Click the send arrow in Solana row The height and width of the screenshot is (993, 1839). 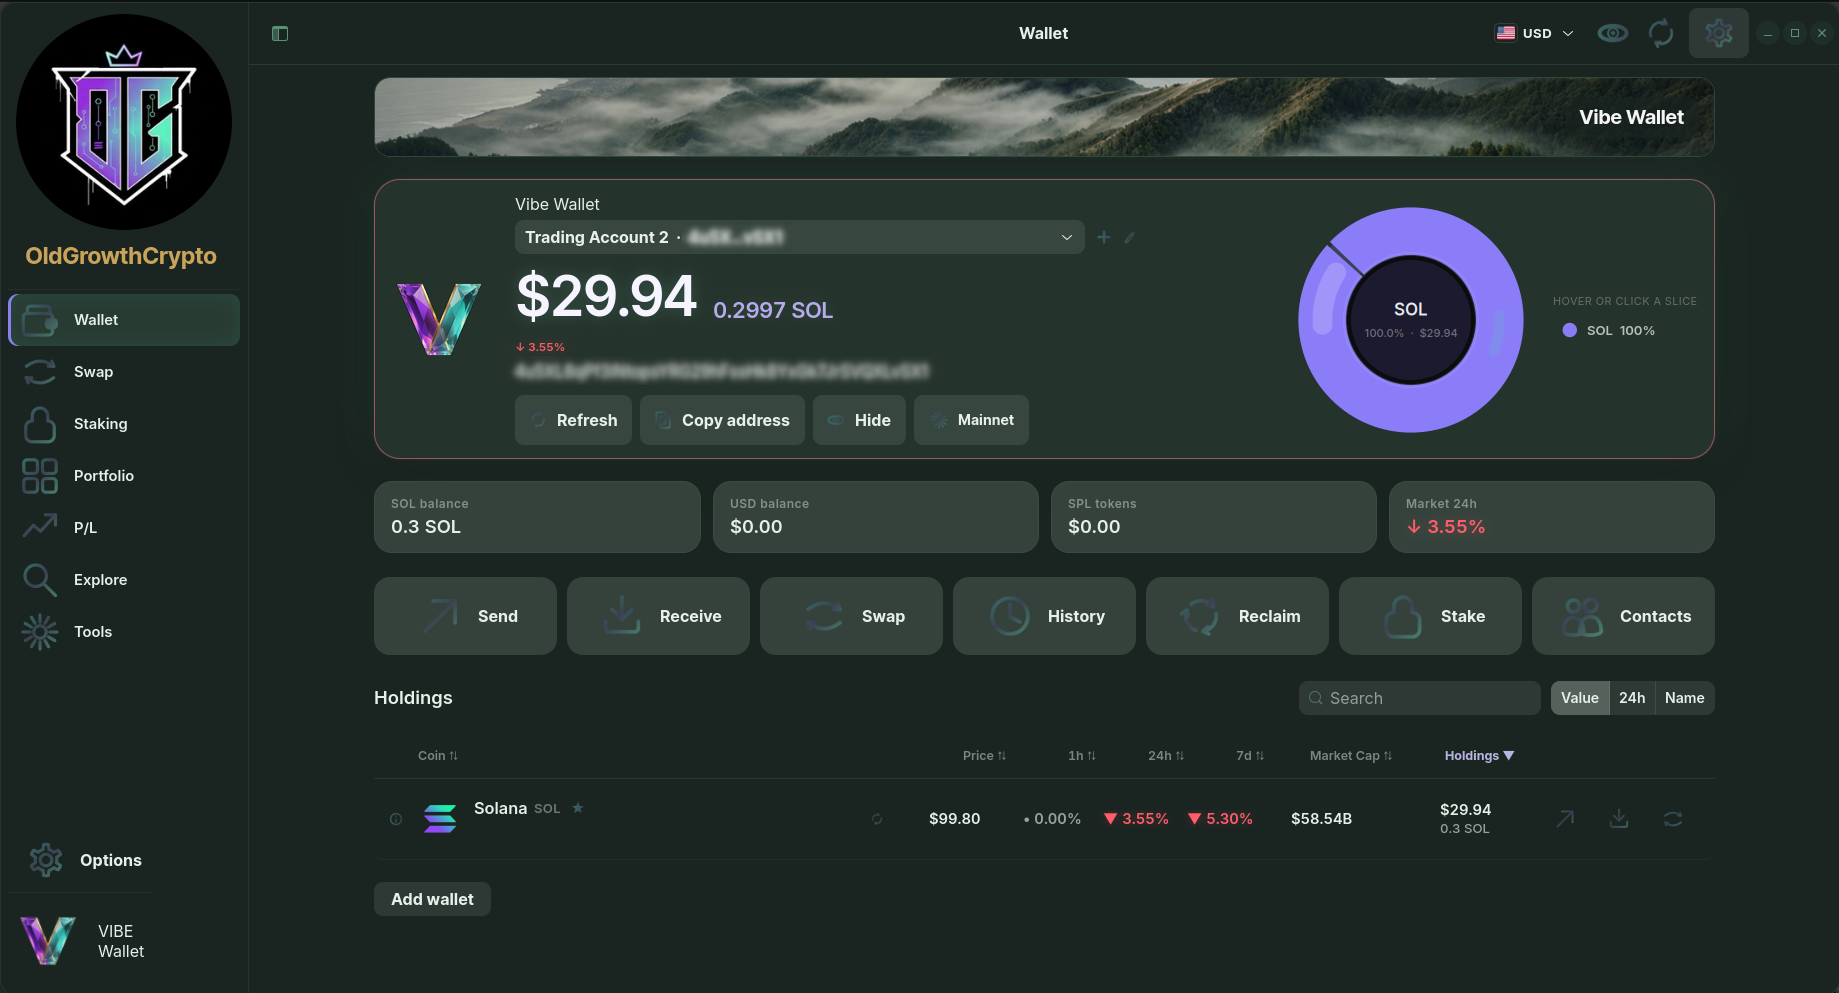(1565, 819)
